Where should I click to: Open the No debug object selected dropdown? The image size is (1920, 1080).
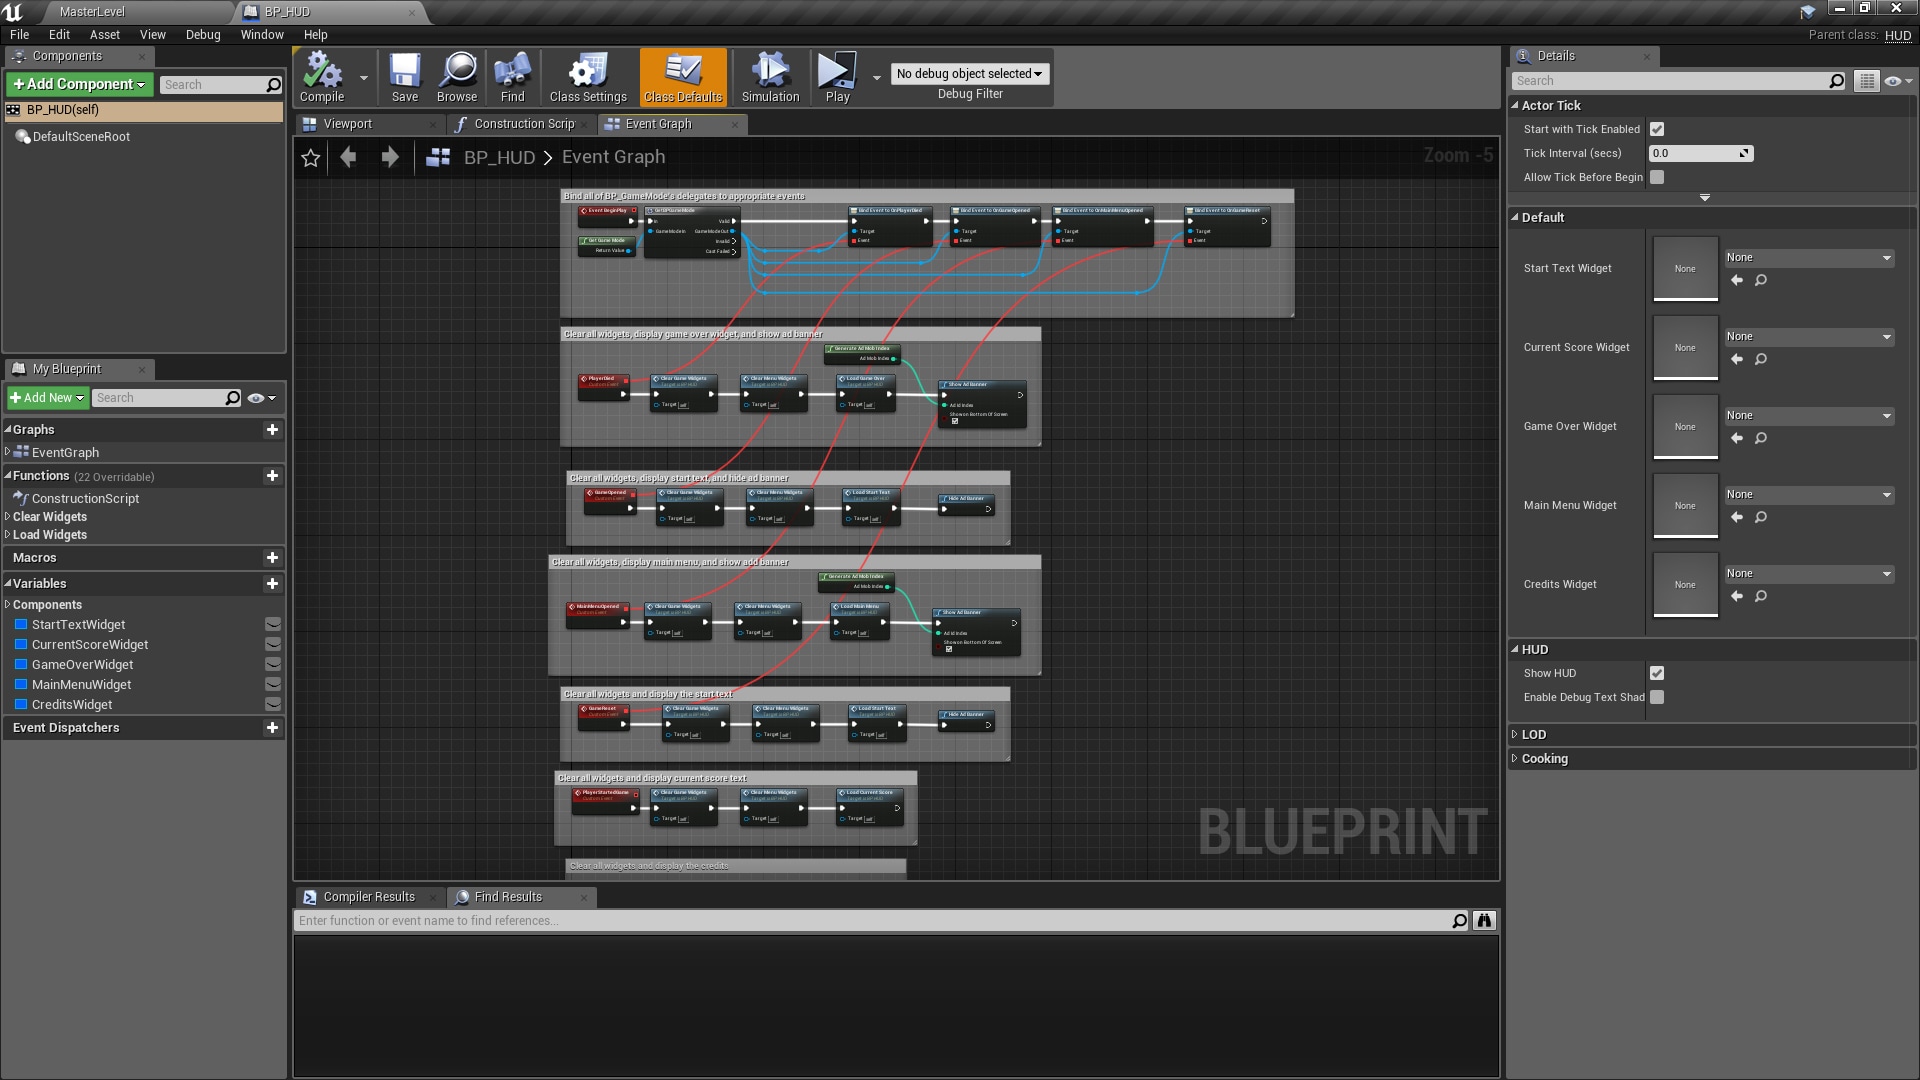(x=968, y=73)
